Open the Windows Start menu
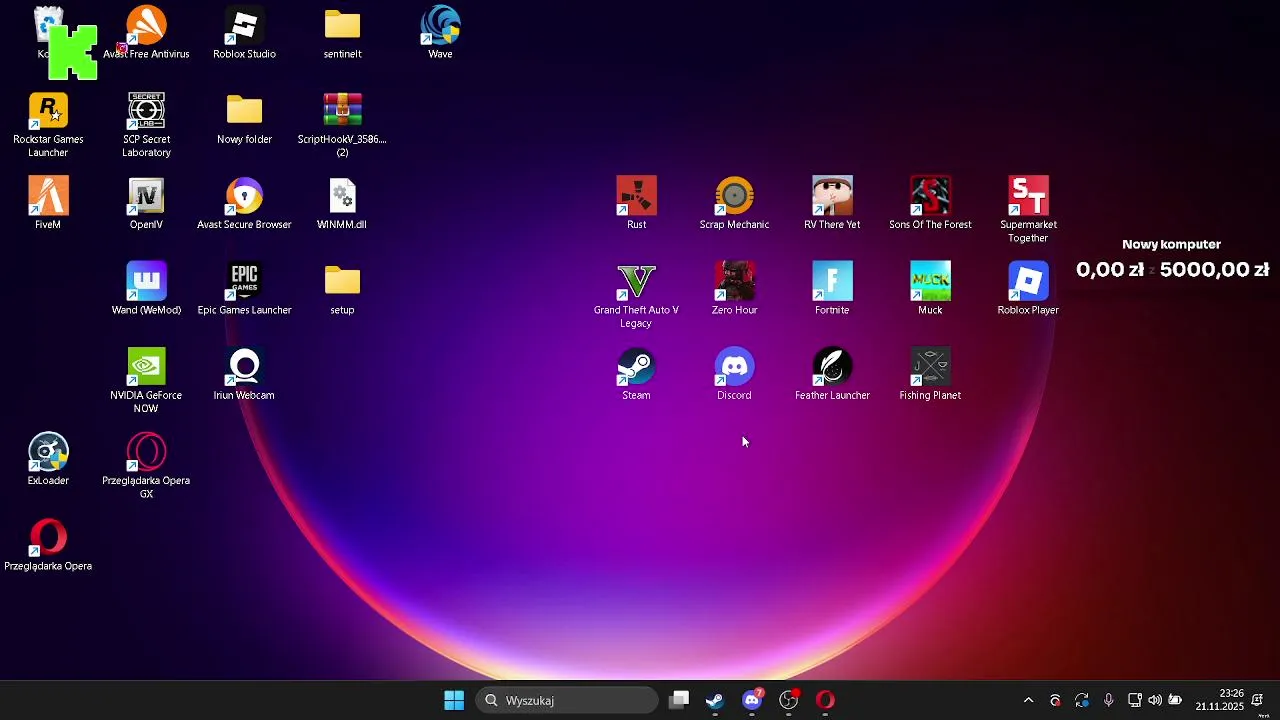1280x720 pixels. click(x=454, y=700)
